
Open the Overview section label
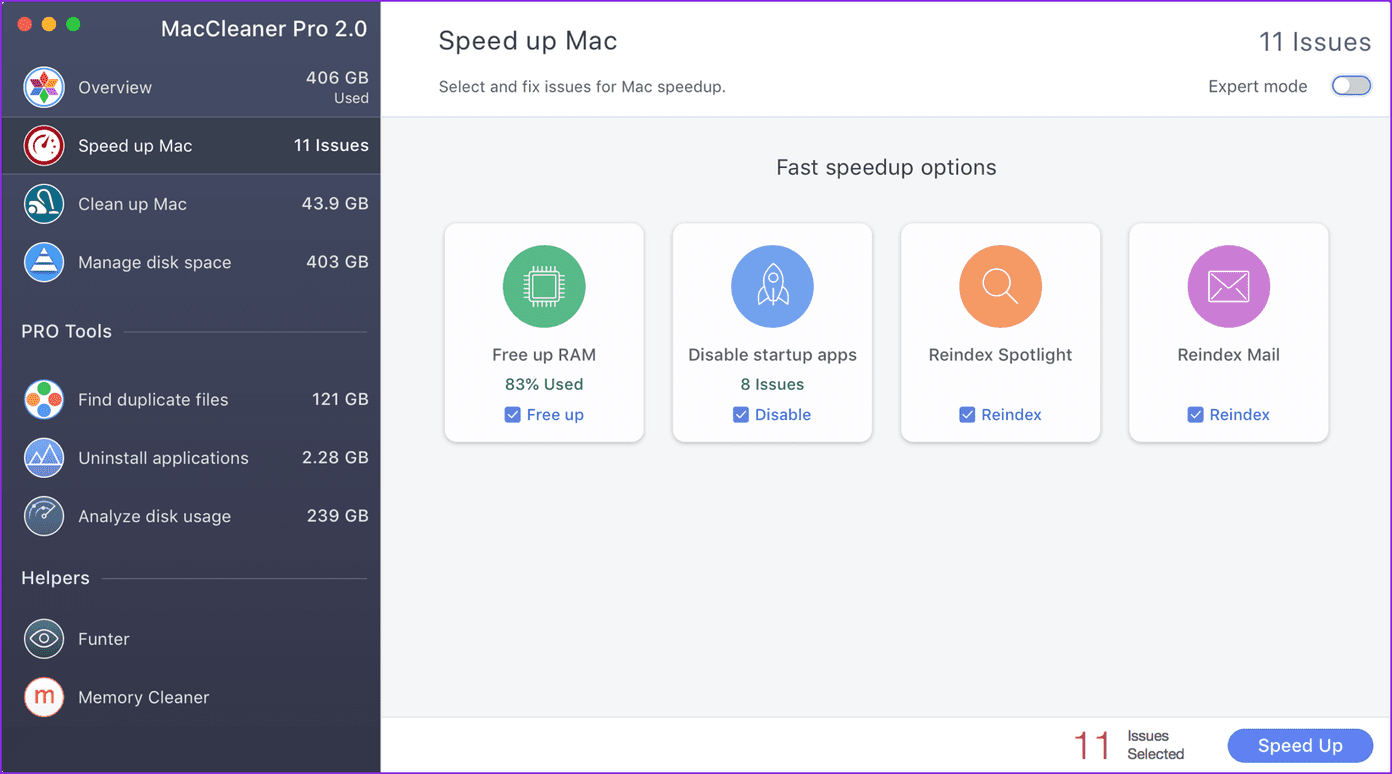115,88
